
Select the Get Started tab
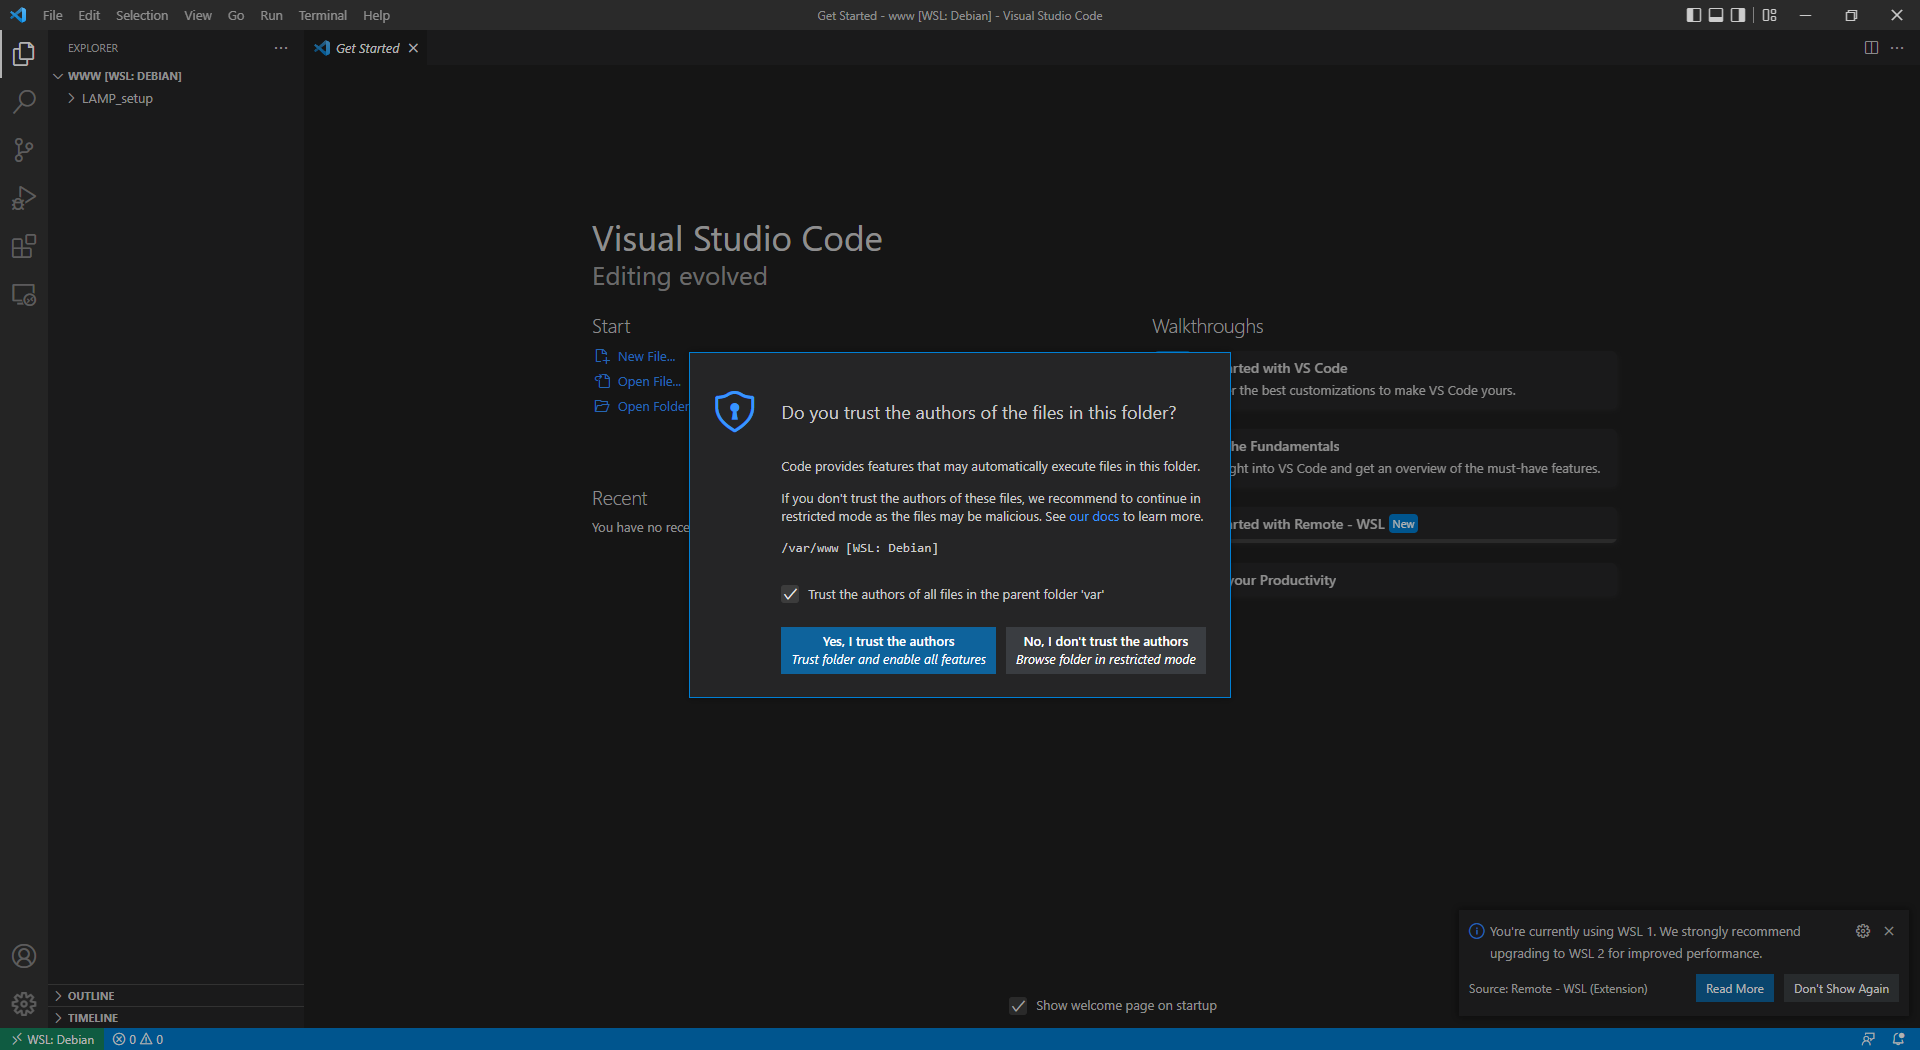click(367, 48)
